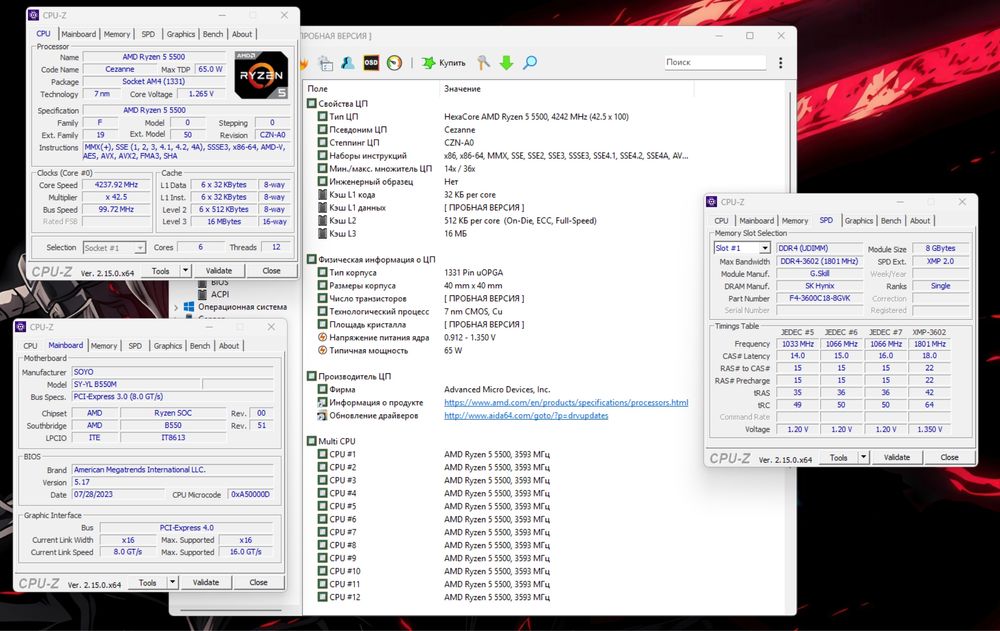1000x631 pixels.
Task: Click the green star Buy icon
Action: (x=429, y=63)
